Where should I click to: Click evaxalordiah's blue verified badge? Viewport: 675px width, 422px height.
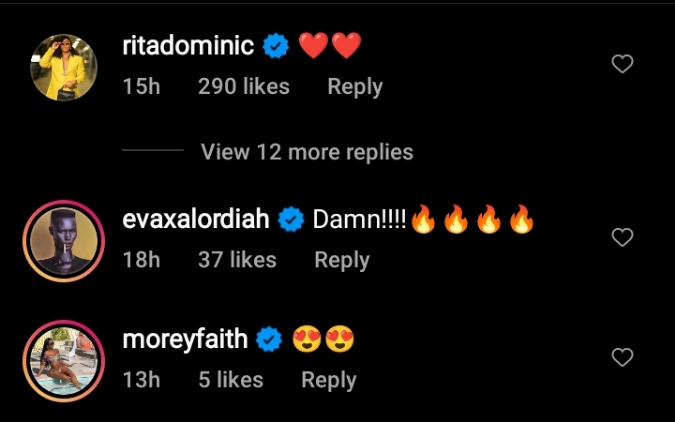[291, 220]
